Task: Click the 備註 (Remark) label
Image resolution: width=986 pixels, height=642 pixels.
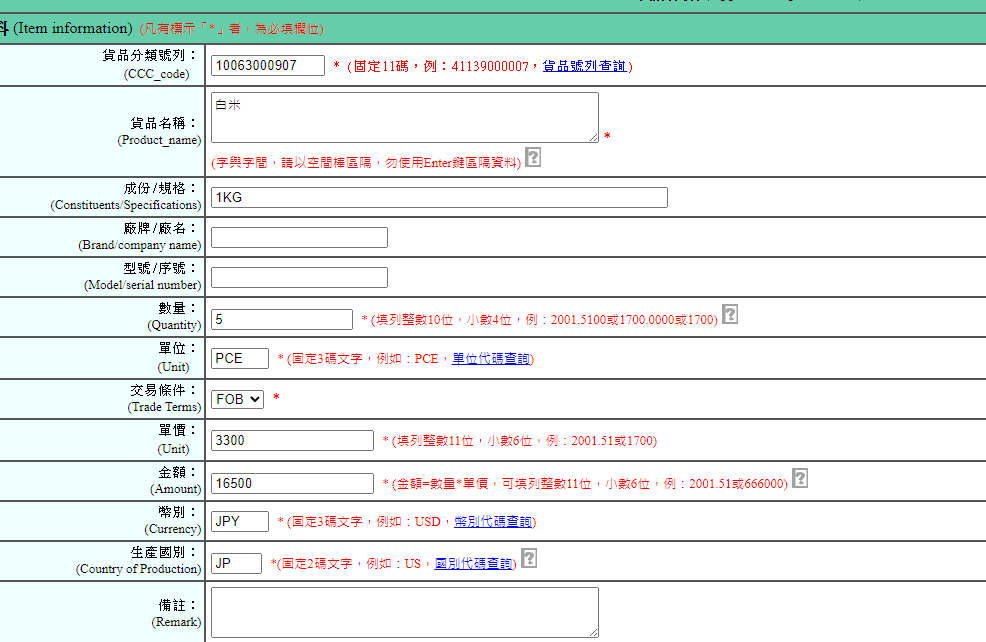Action: (x=177, y=613)
